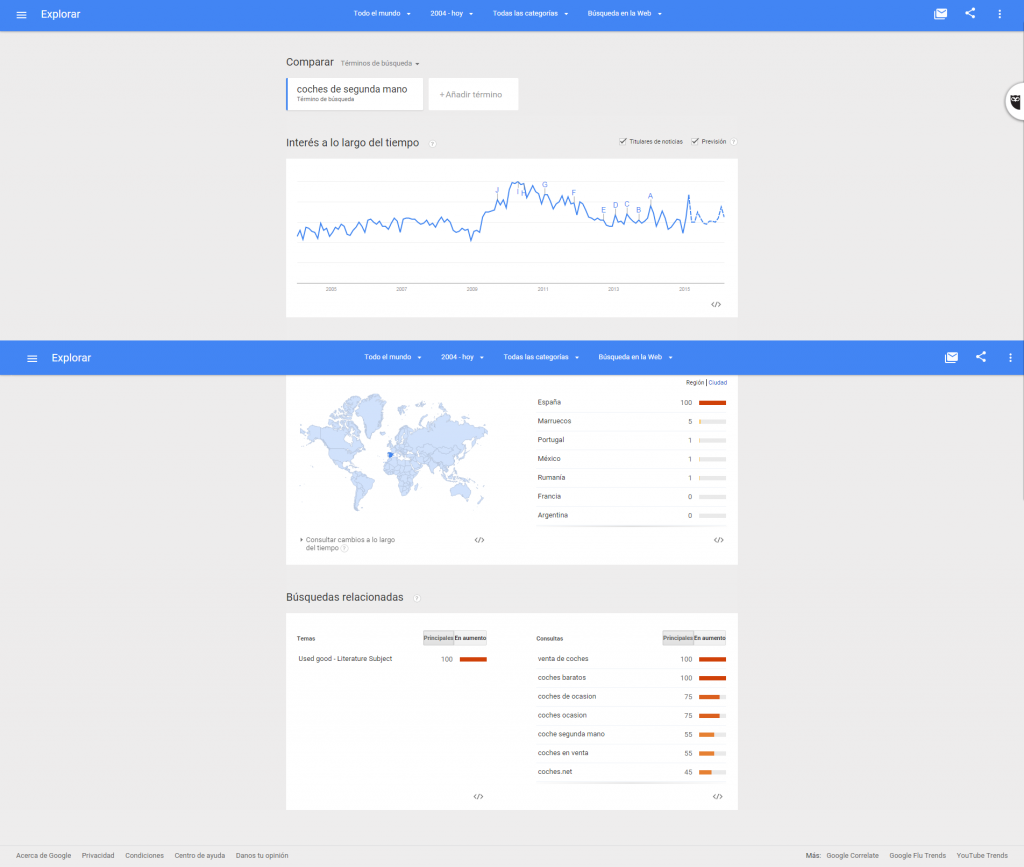Click the envelope icon in the topmost header
The height and width of the screenshot is (867, 1024).
(x=940, y=14)
